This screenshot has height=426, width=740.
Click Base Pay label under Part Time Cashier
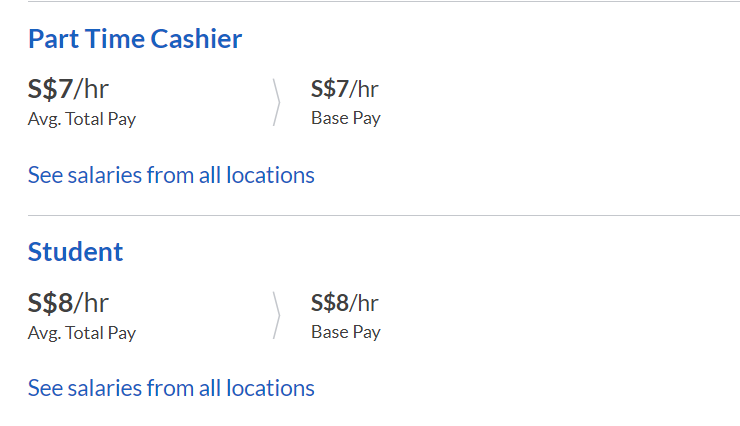[x=345, y=118]
